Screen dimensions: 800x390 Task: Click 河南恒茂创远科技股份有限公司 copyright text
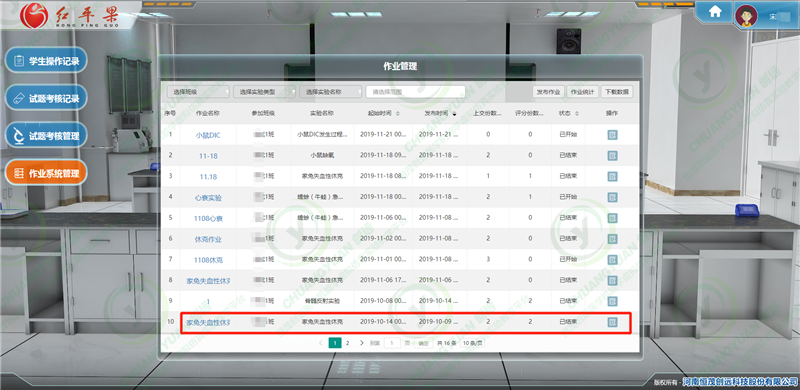pos(740,382)
